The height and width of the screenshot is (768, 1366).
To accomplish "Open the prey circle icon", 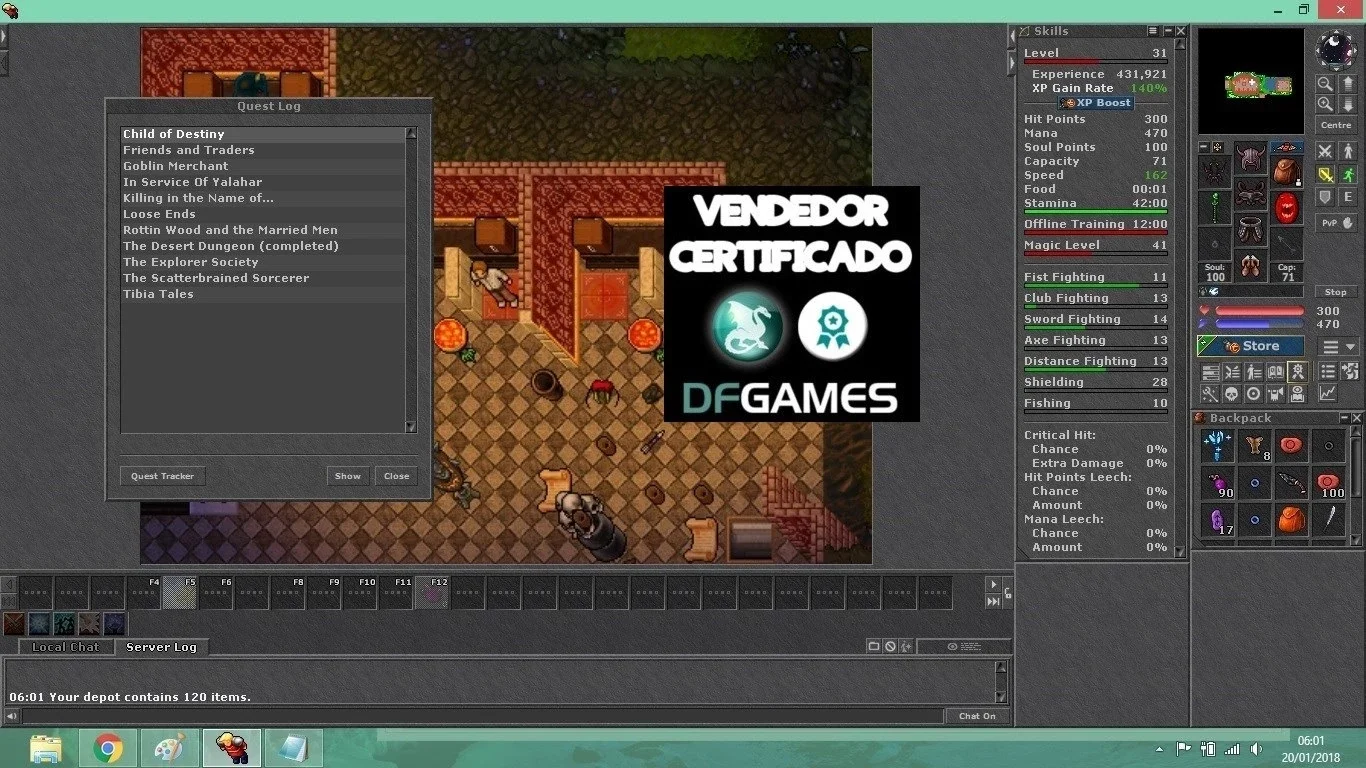I will pyautogui.click(x=1254, y=392).
